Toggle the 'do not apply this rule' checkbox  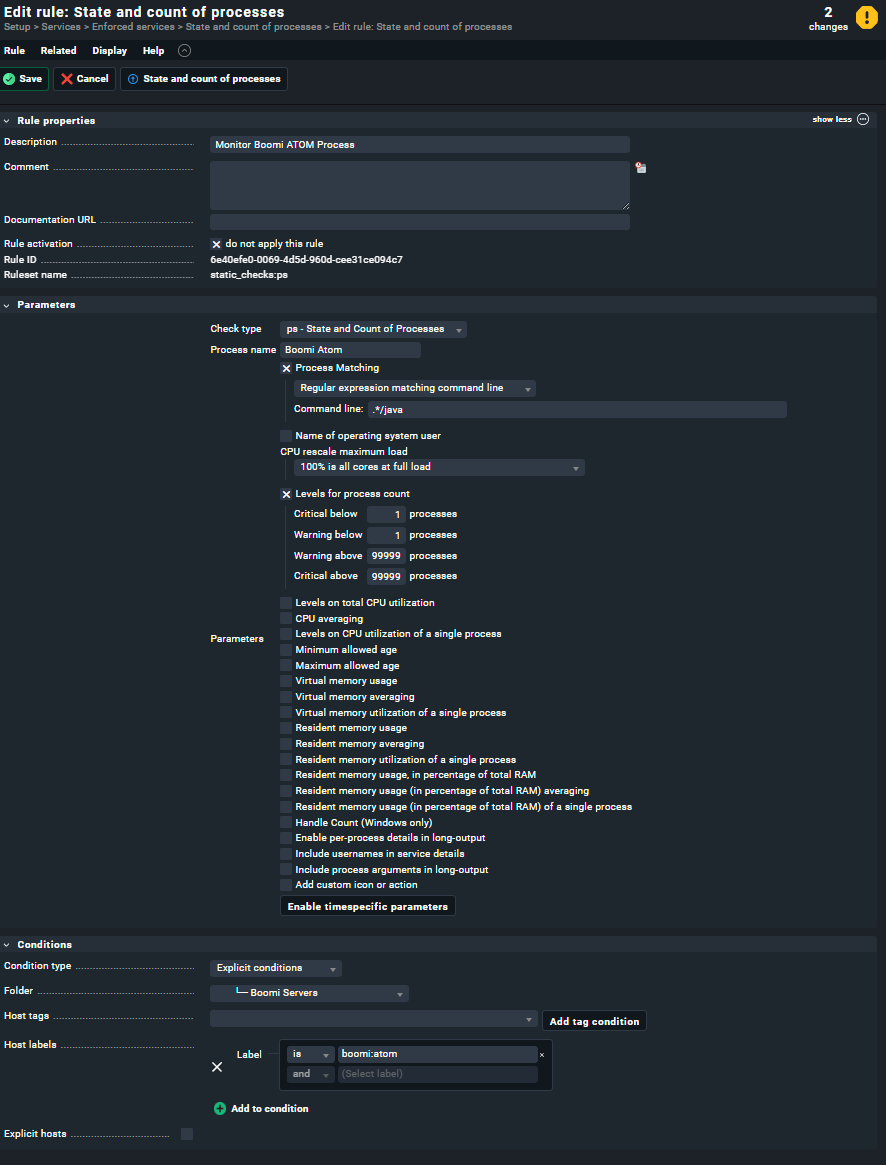click(x=216, y=244)
